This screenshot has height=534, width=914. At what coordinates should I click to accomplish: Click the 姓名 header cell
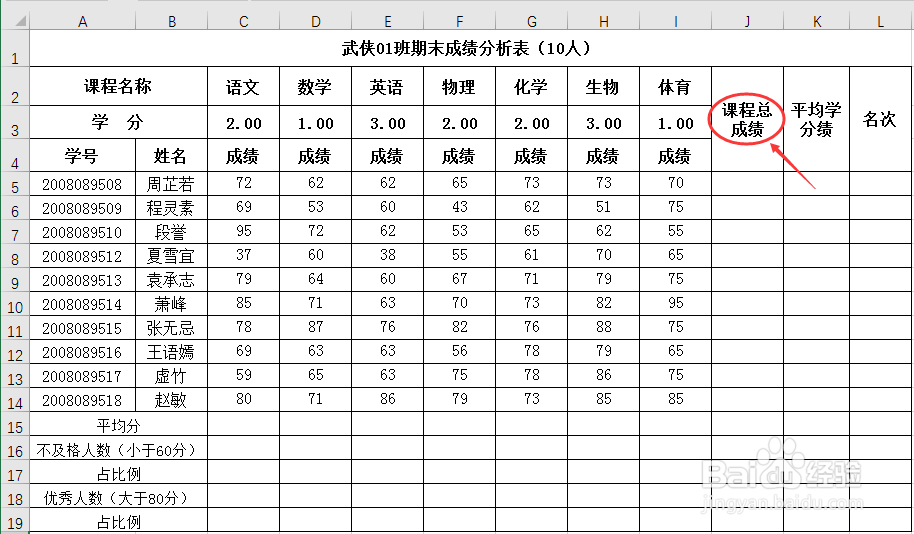pos(171,156)
